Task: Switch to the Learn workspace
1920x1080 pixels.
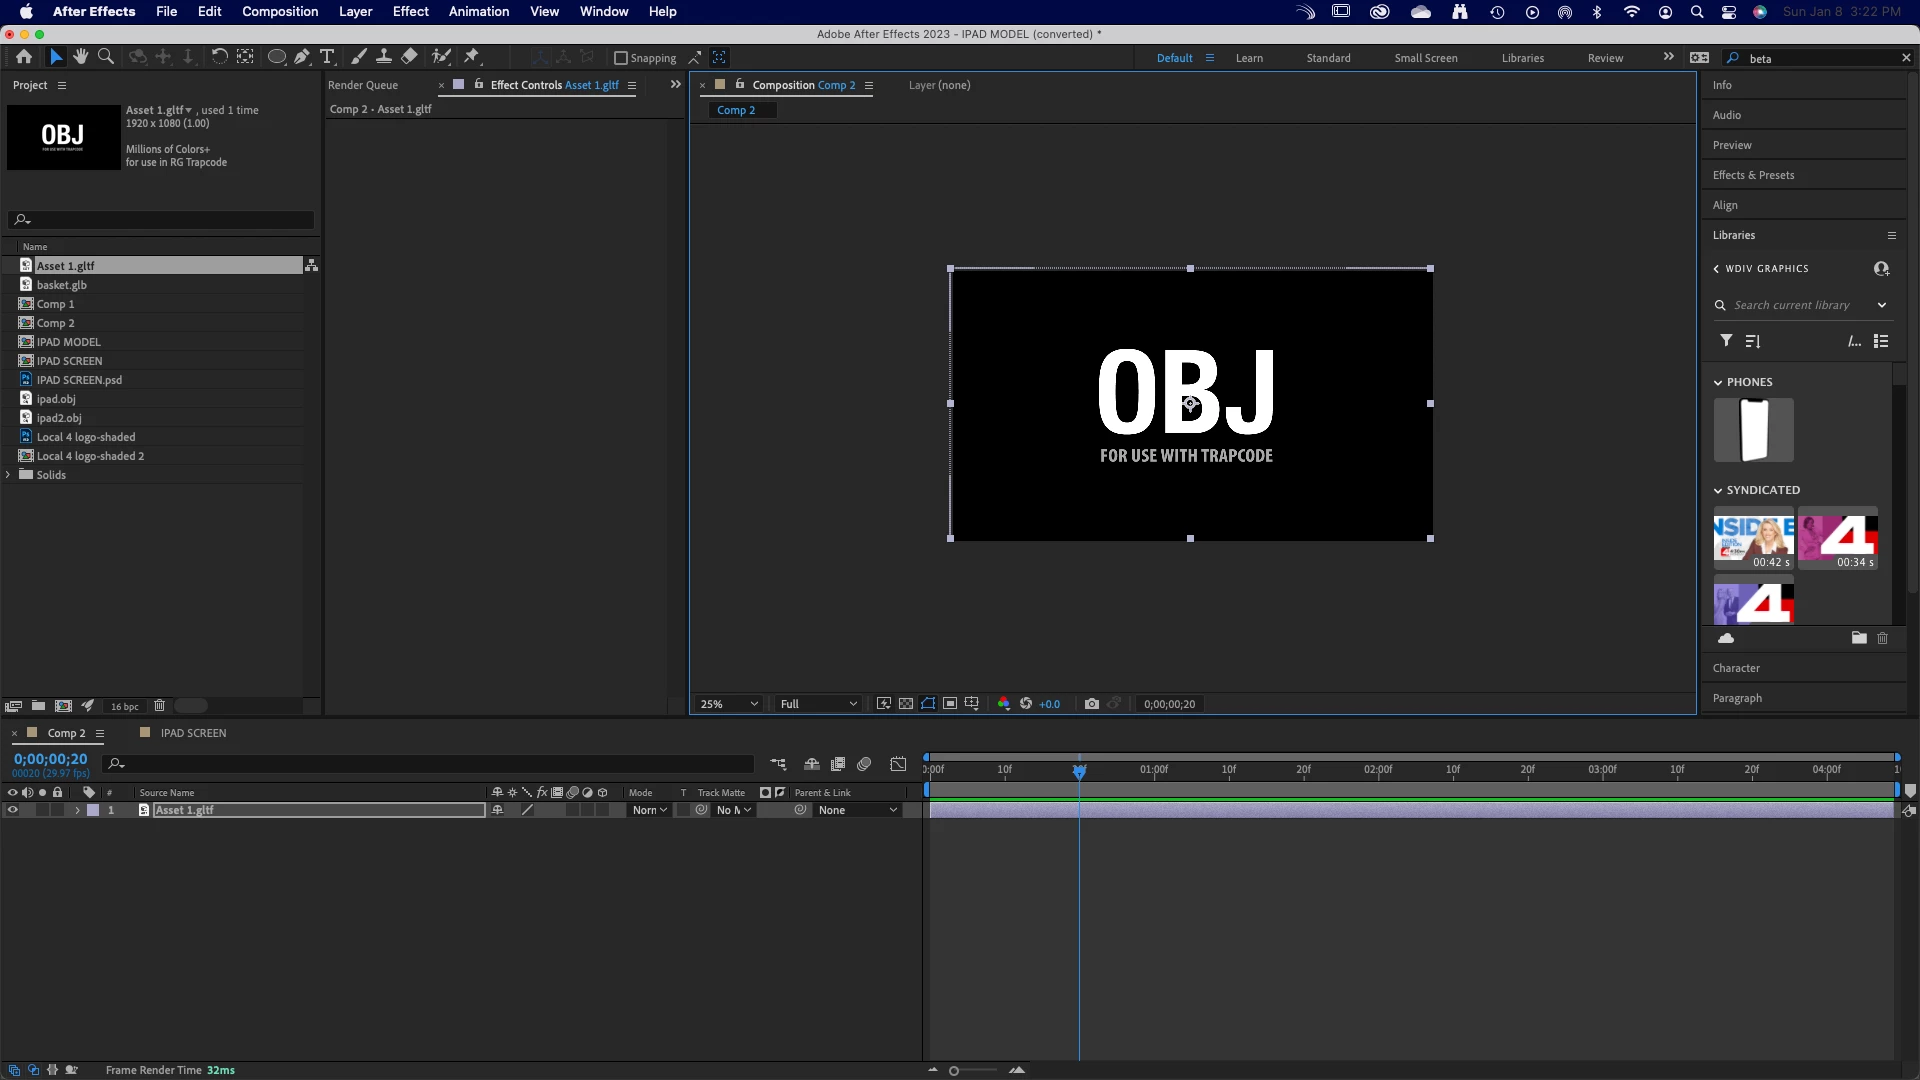Action: click(x=1249, y=58)
